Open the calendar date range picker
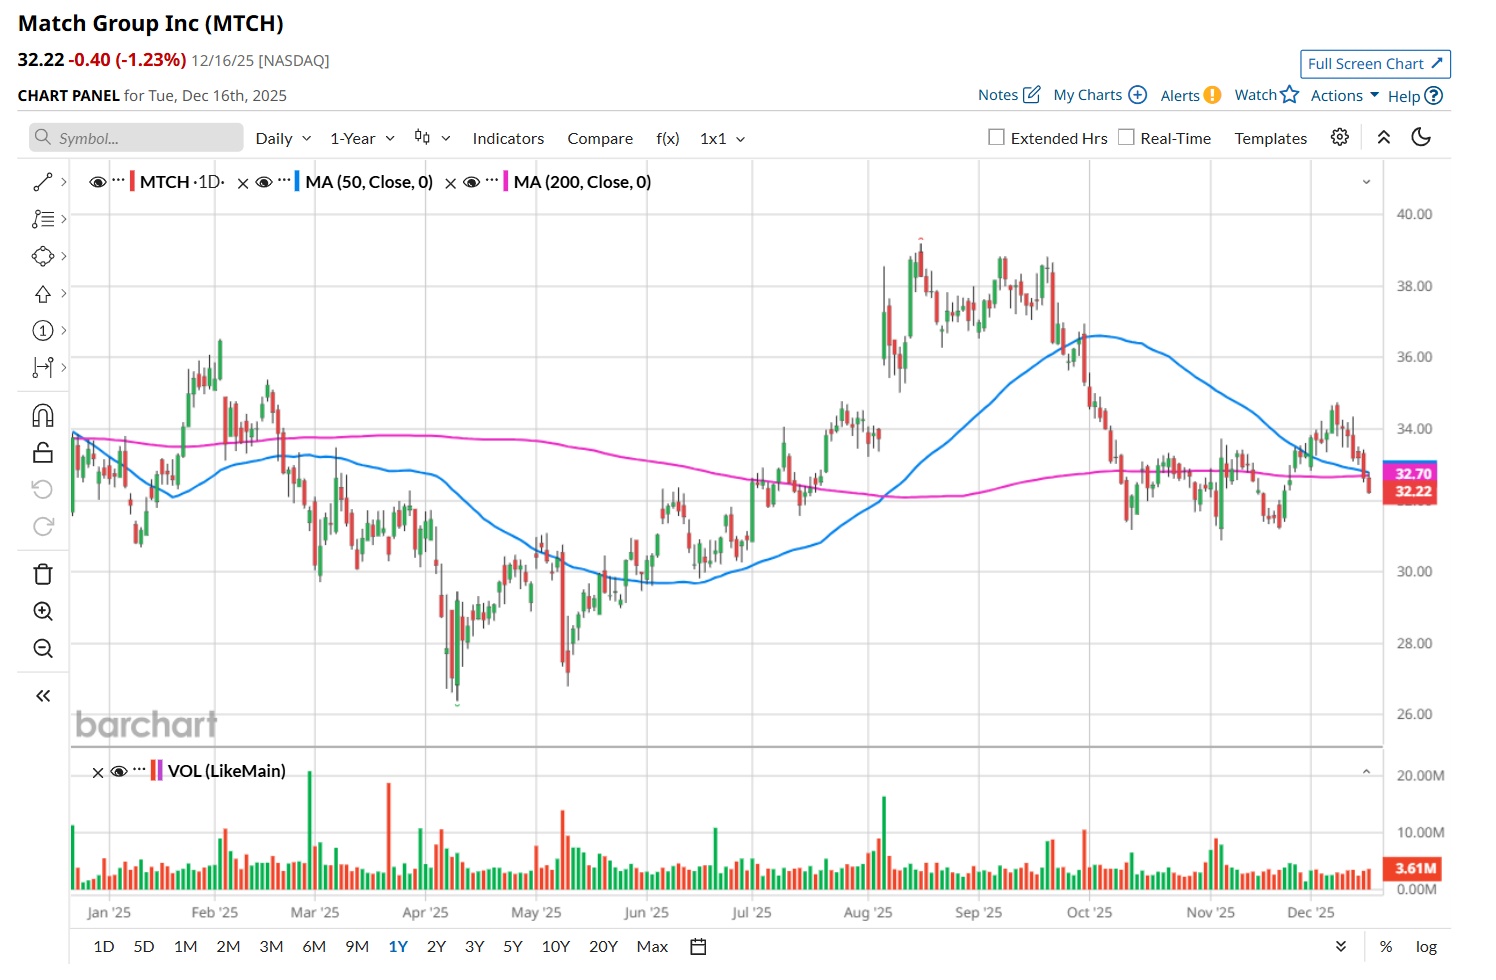 [x=698, y=946]
